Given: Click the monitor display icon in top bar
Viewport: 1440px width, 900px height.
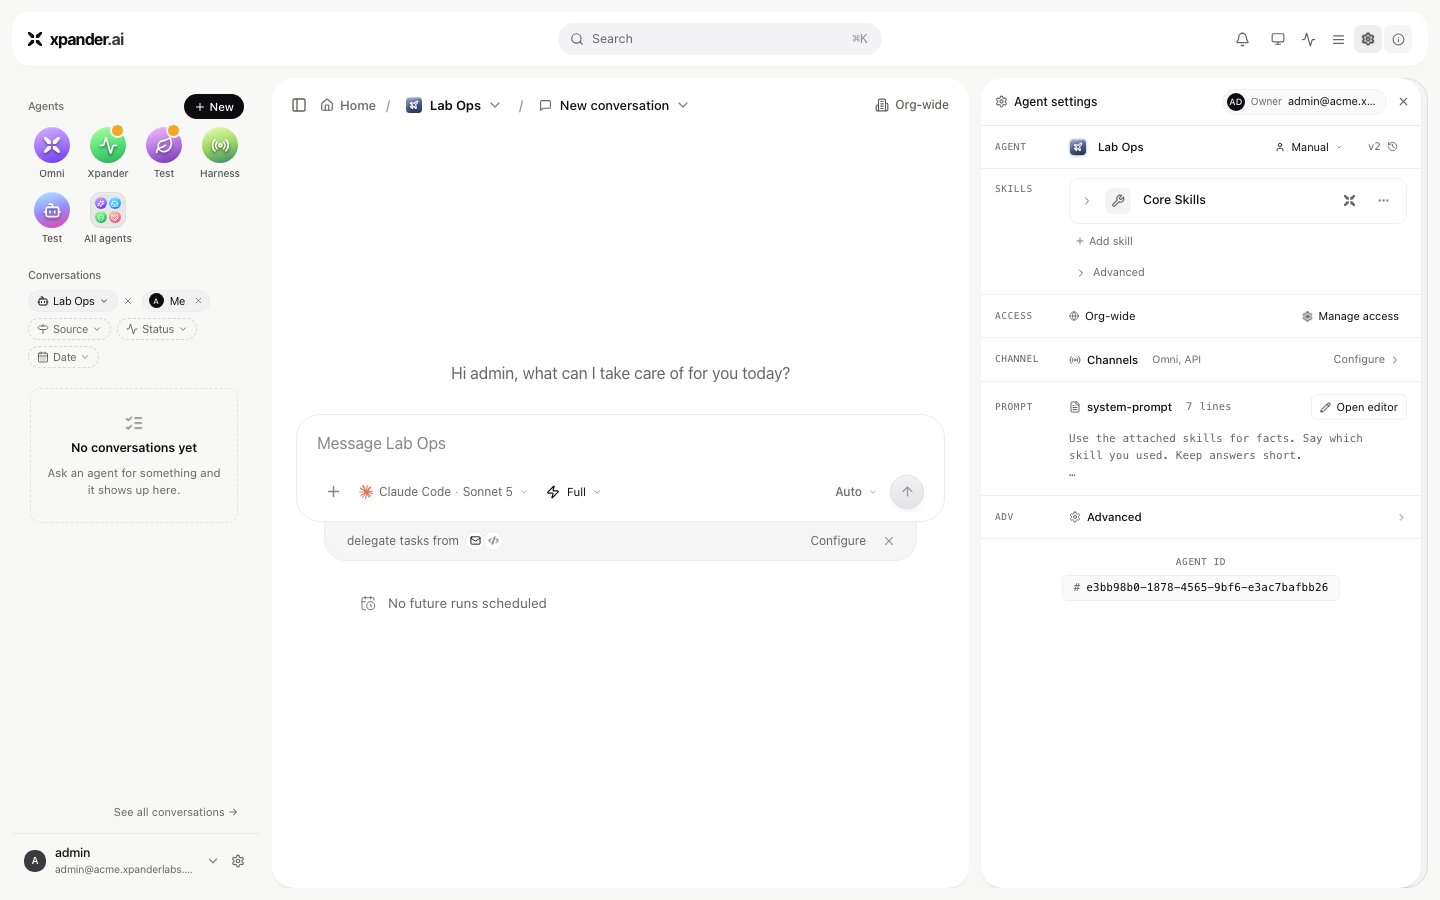Looking at the screenshot, I should (1278, 39).
